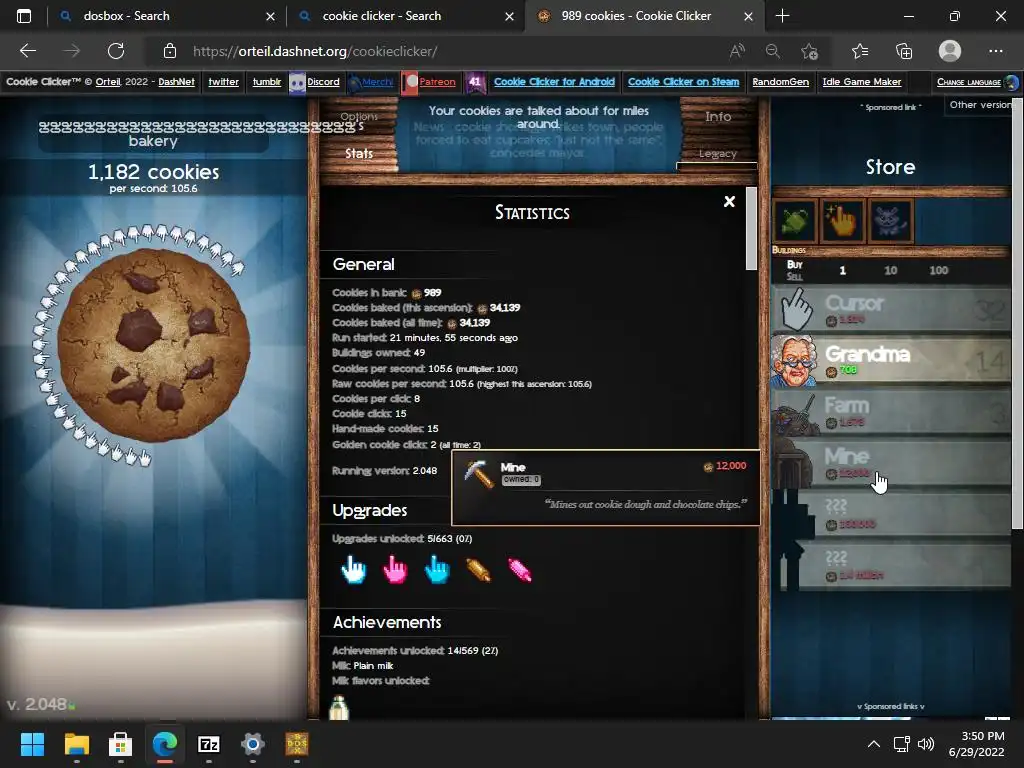
Task: Add this page to favorites
Action: point(809,51)
